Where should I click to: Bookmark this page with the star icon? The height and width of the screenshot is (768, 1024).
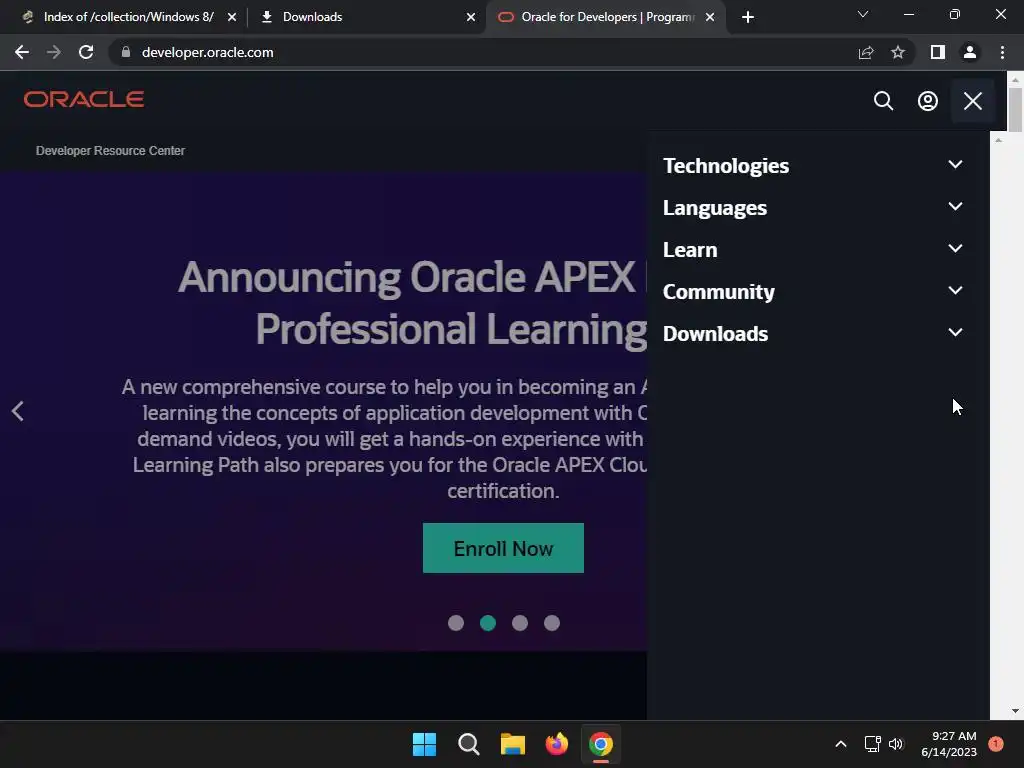pyautogui.click(x=898, y=52)
